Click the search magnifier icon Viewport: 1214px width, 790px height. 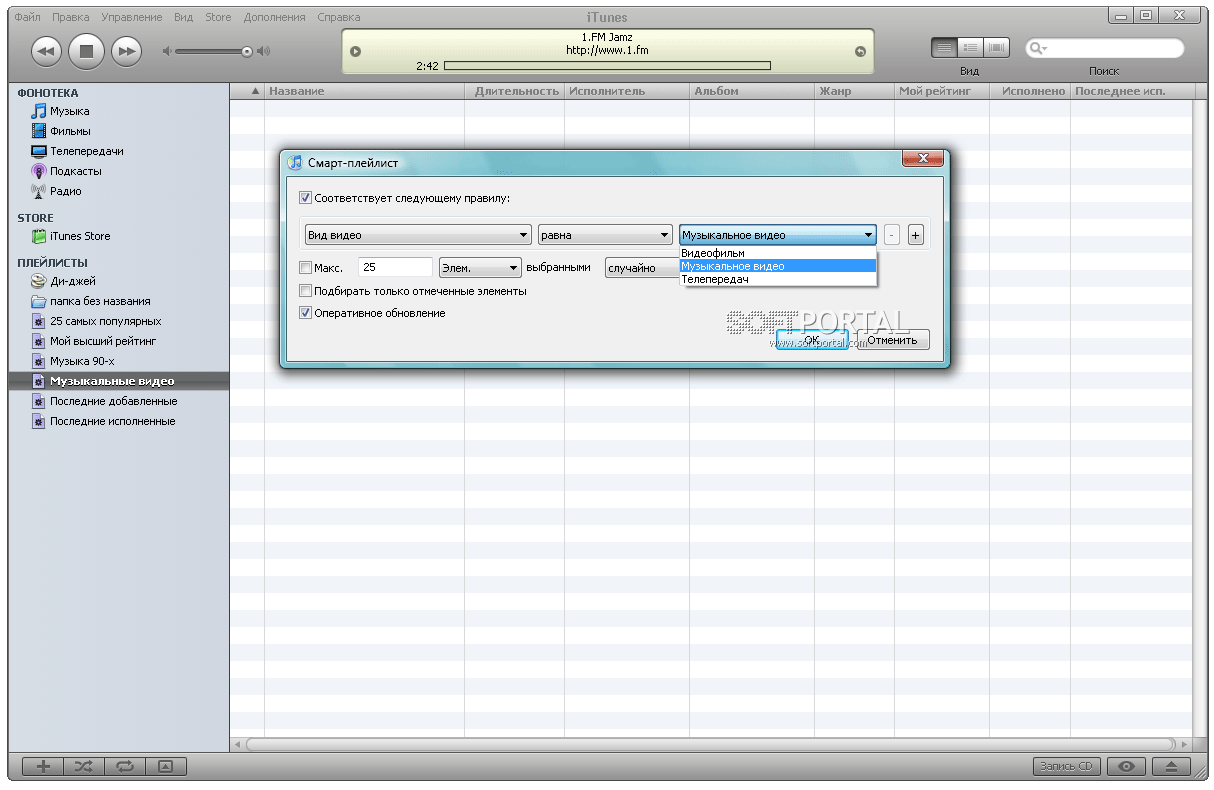click(1039, 48)
